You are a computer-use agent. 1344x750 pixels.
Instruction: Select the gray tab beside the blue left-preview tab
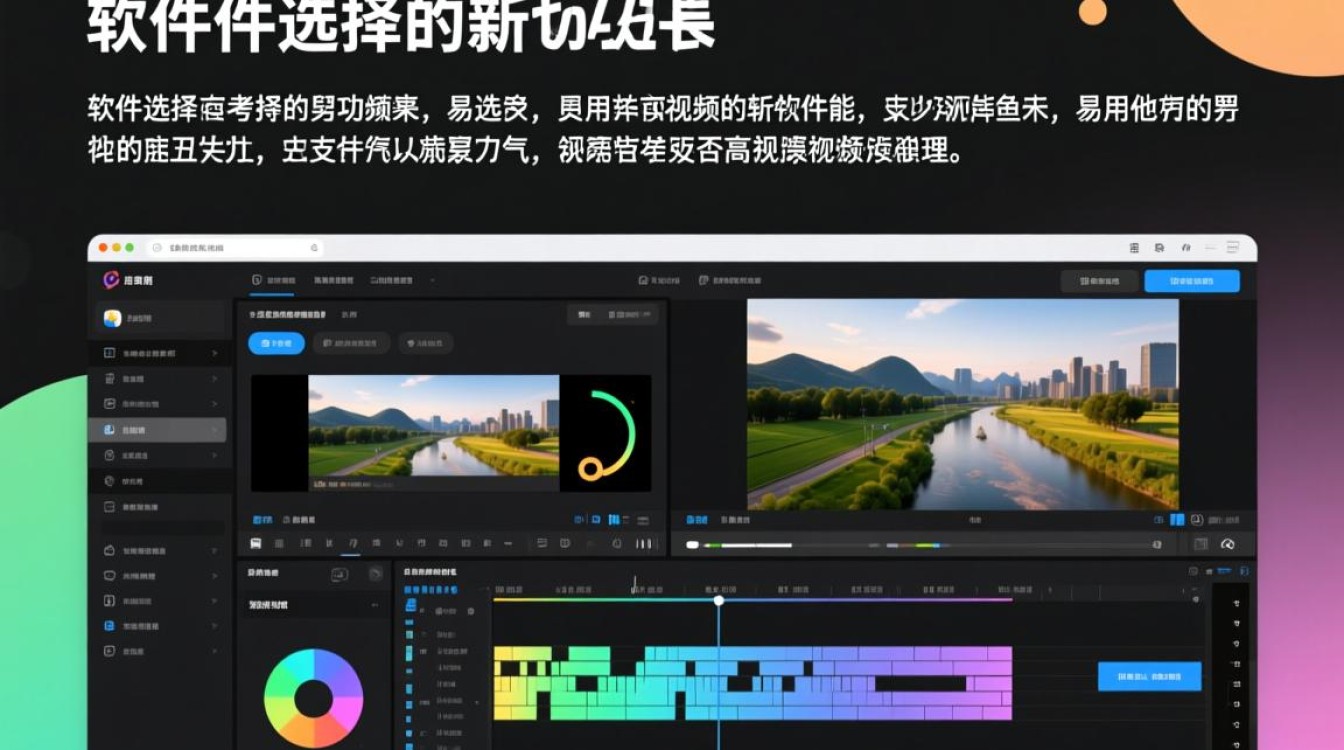click(x=299, y=520)
